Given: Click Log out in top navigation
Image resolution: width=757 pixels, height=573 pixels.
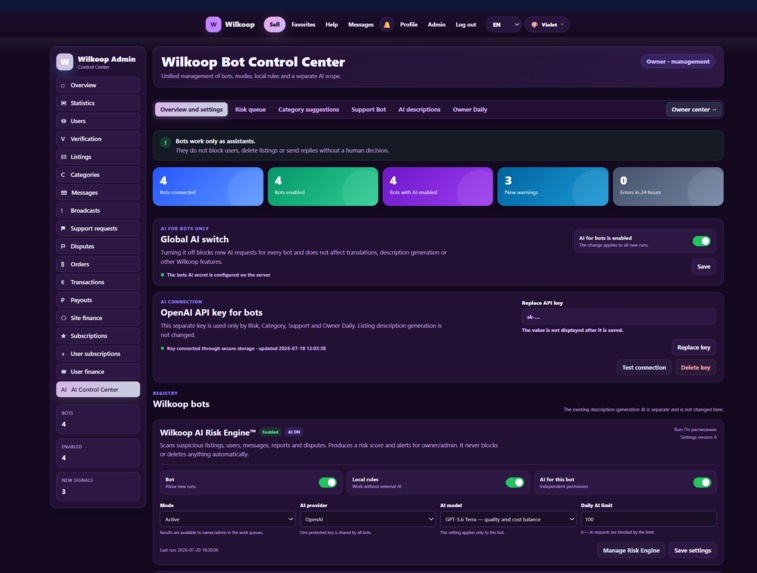Looking at the screenshot, I should coord(465,25).
